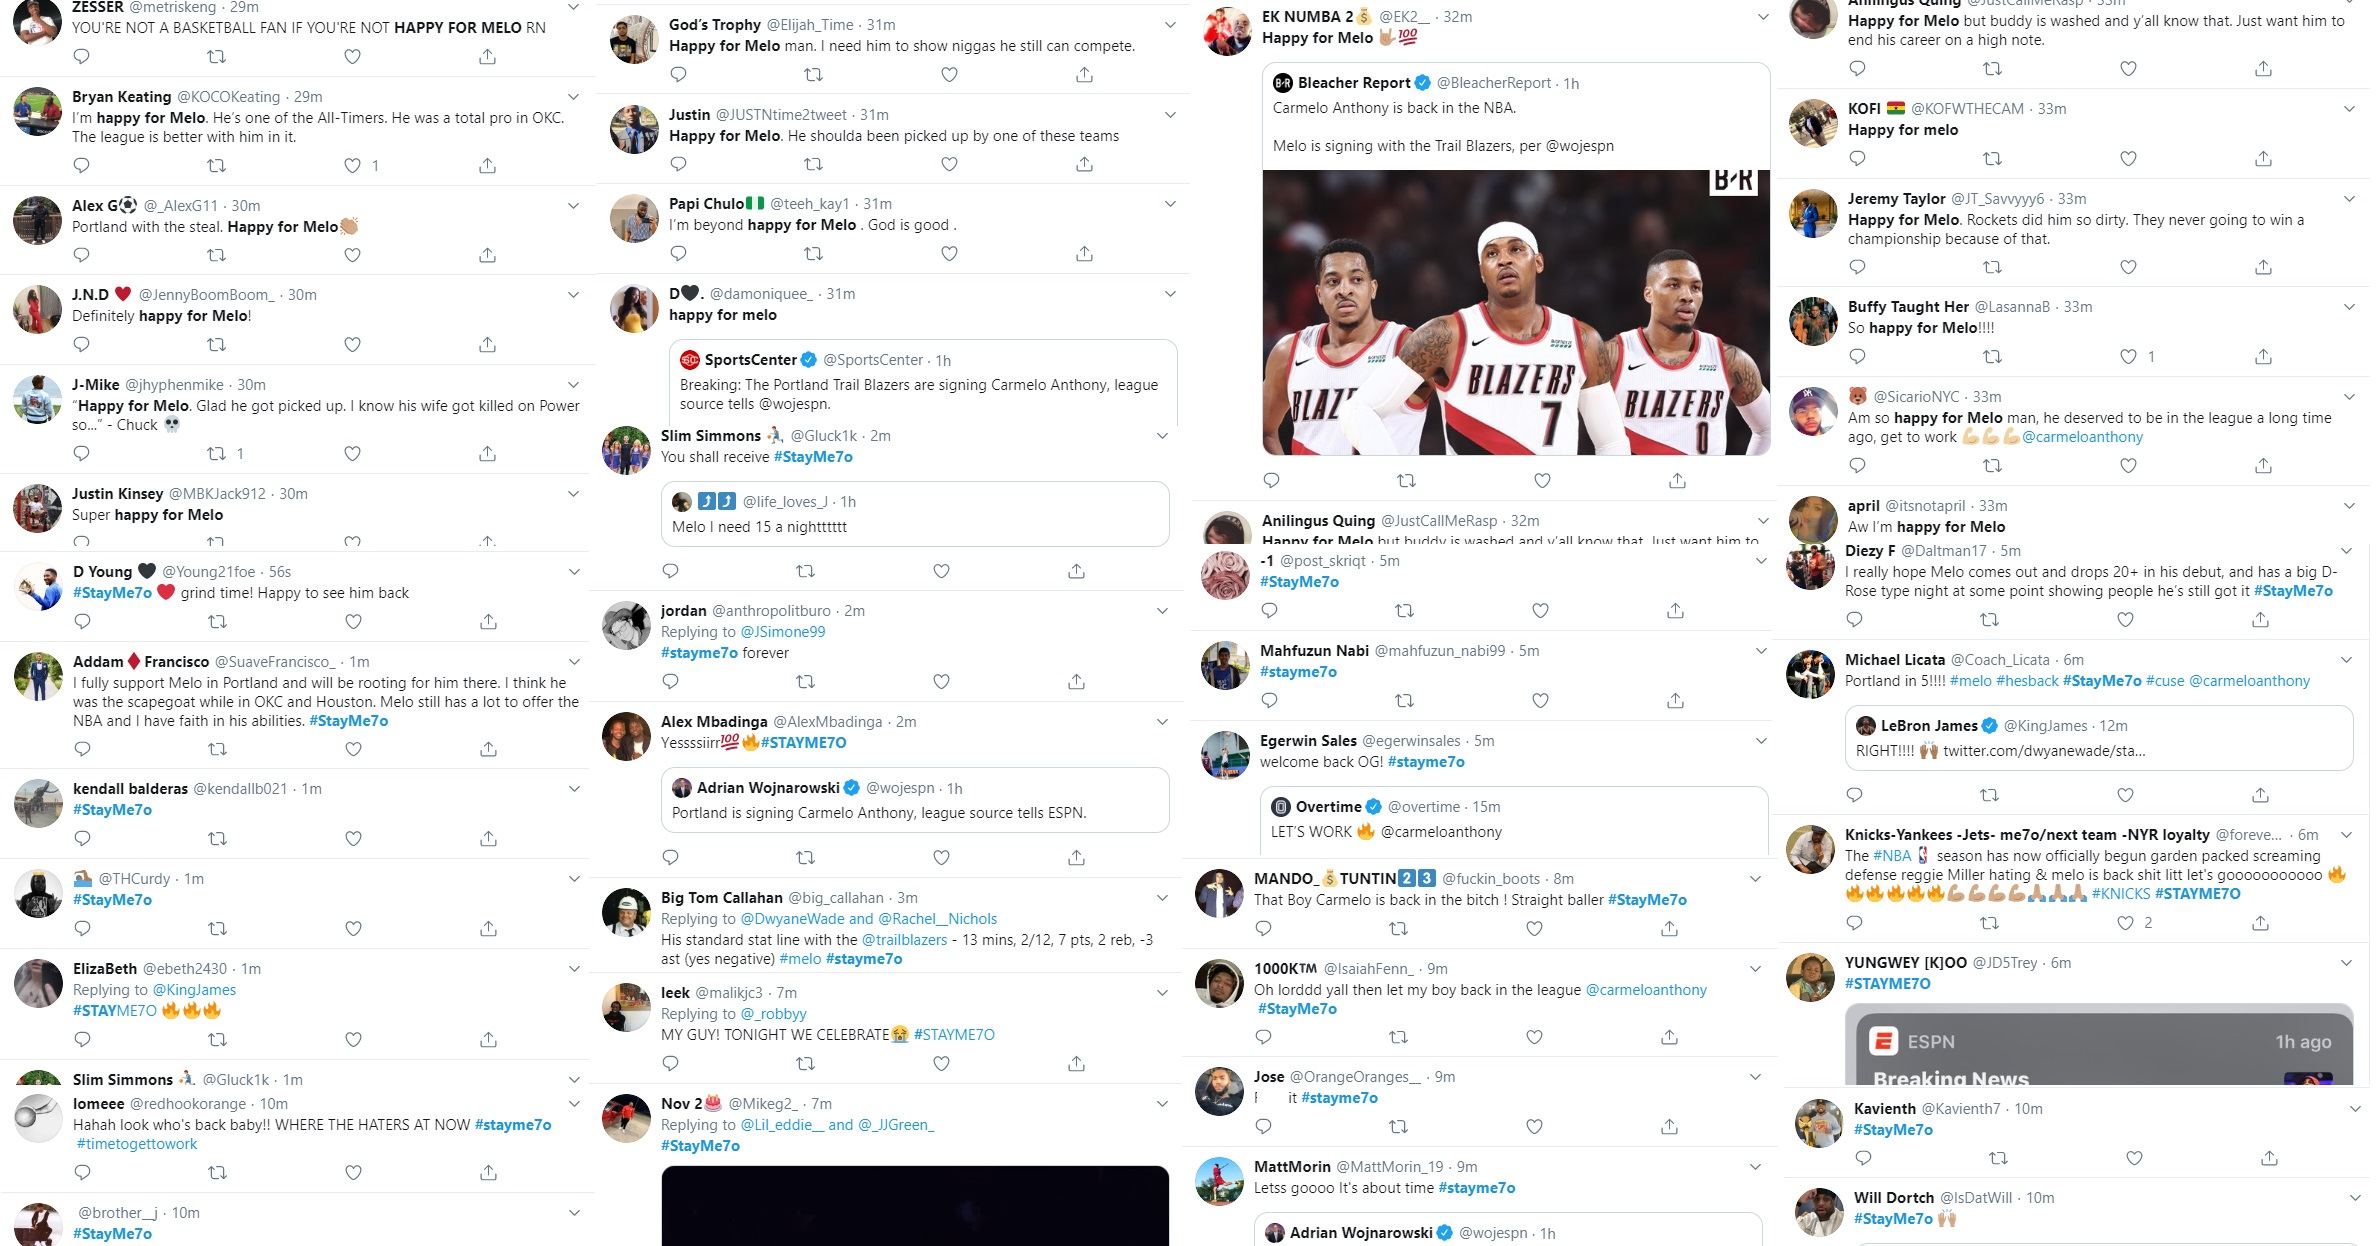Reply to Alex G's Portland steal tweet

pos(82,255)
